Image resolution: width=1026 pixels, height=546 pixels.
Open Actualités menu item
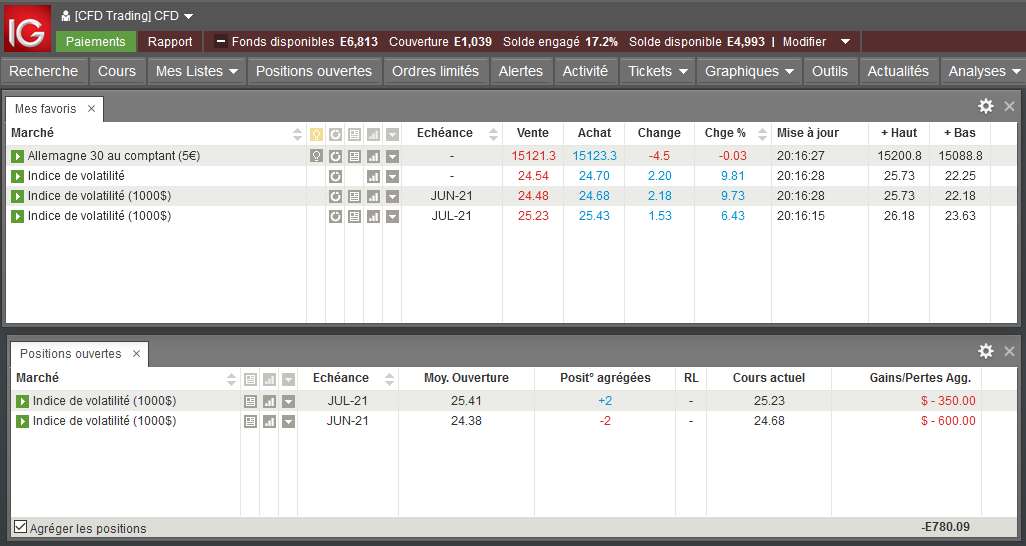pyautogui.click(x=898, y=71)
